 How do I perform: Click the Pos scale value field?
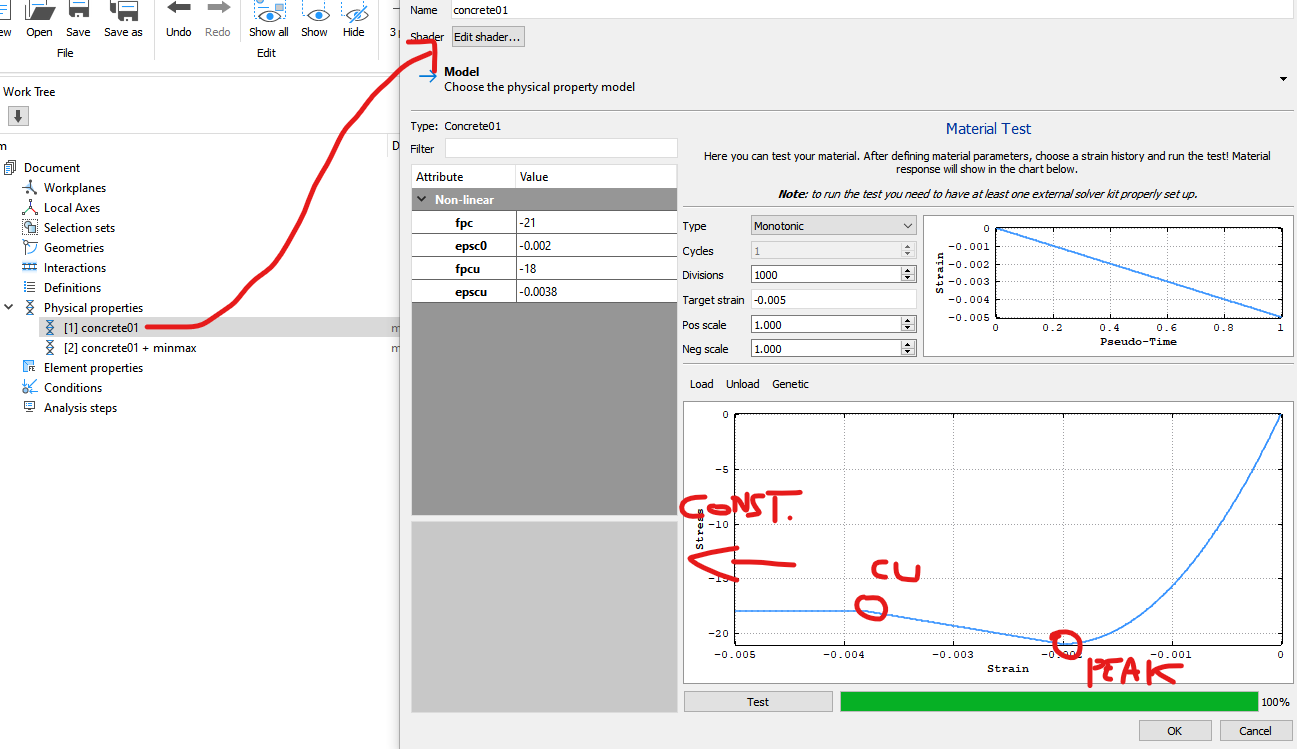point(826,324)
